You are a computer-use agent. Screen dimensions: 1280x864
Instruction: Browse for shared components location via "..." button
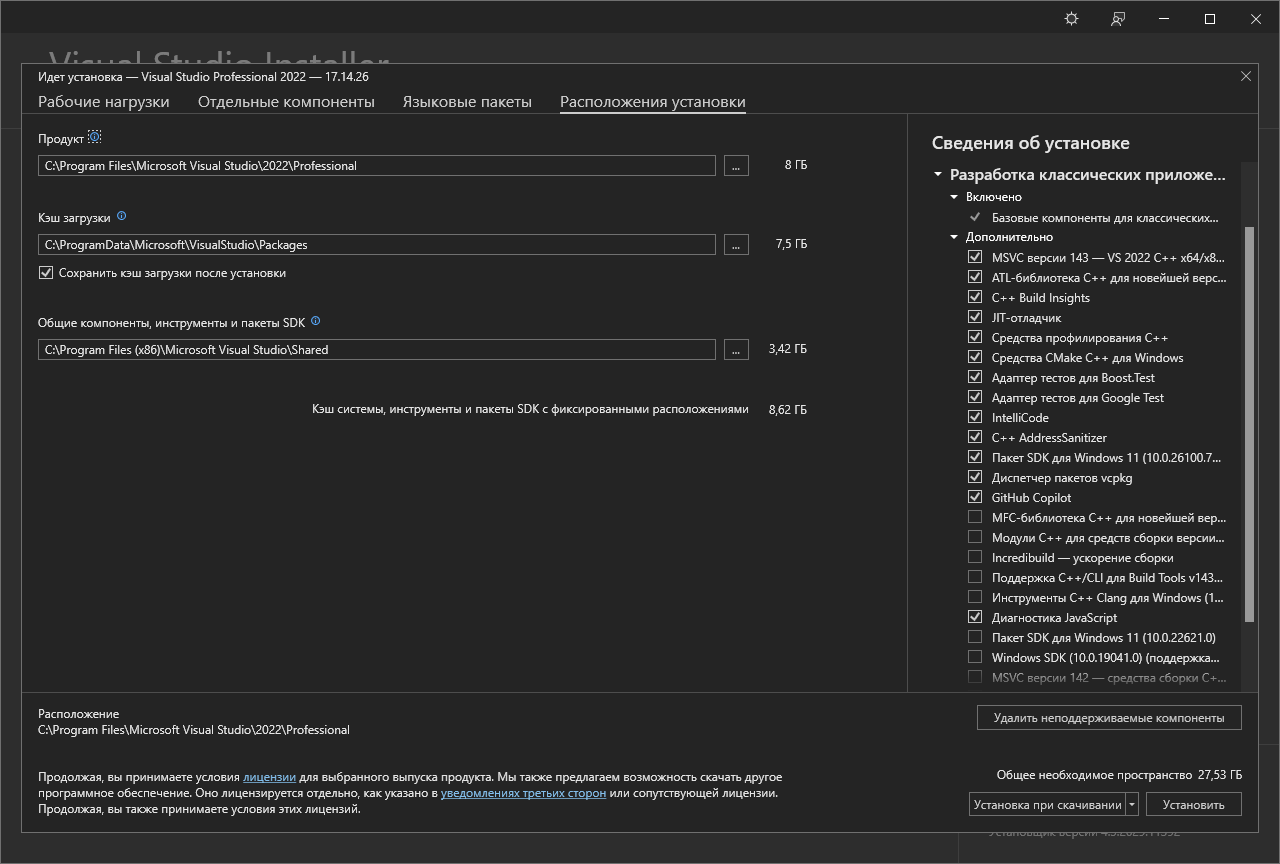click(735, 349)
